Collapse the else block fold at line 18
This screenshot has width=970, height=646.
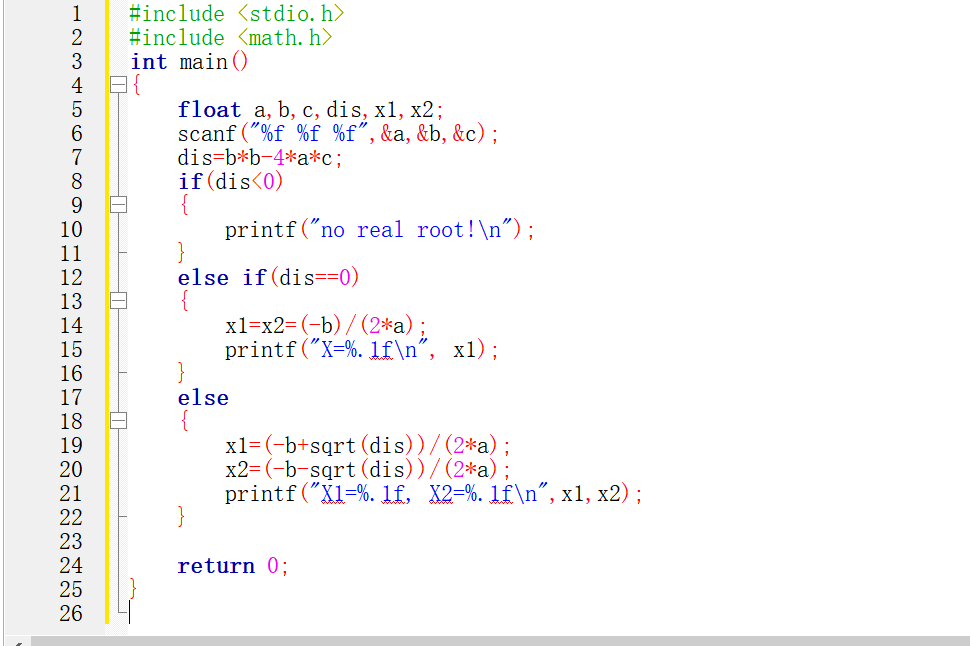tap(118, 421)
